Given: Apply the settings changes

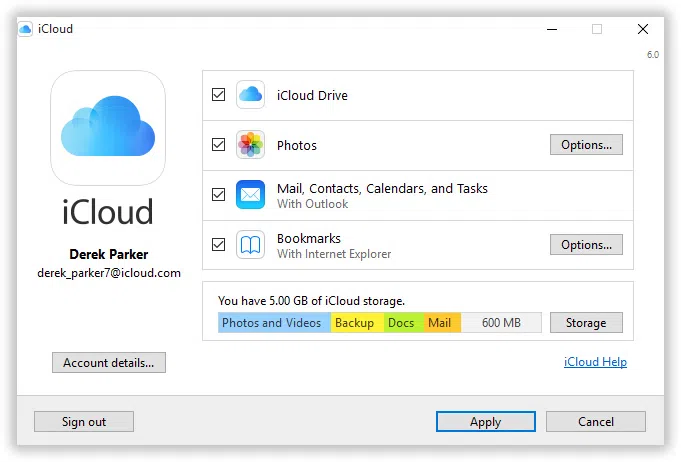Looking at the screenshot, I should pyautogui.click(x=486, y=422).
